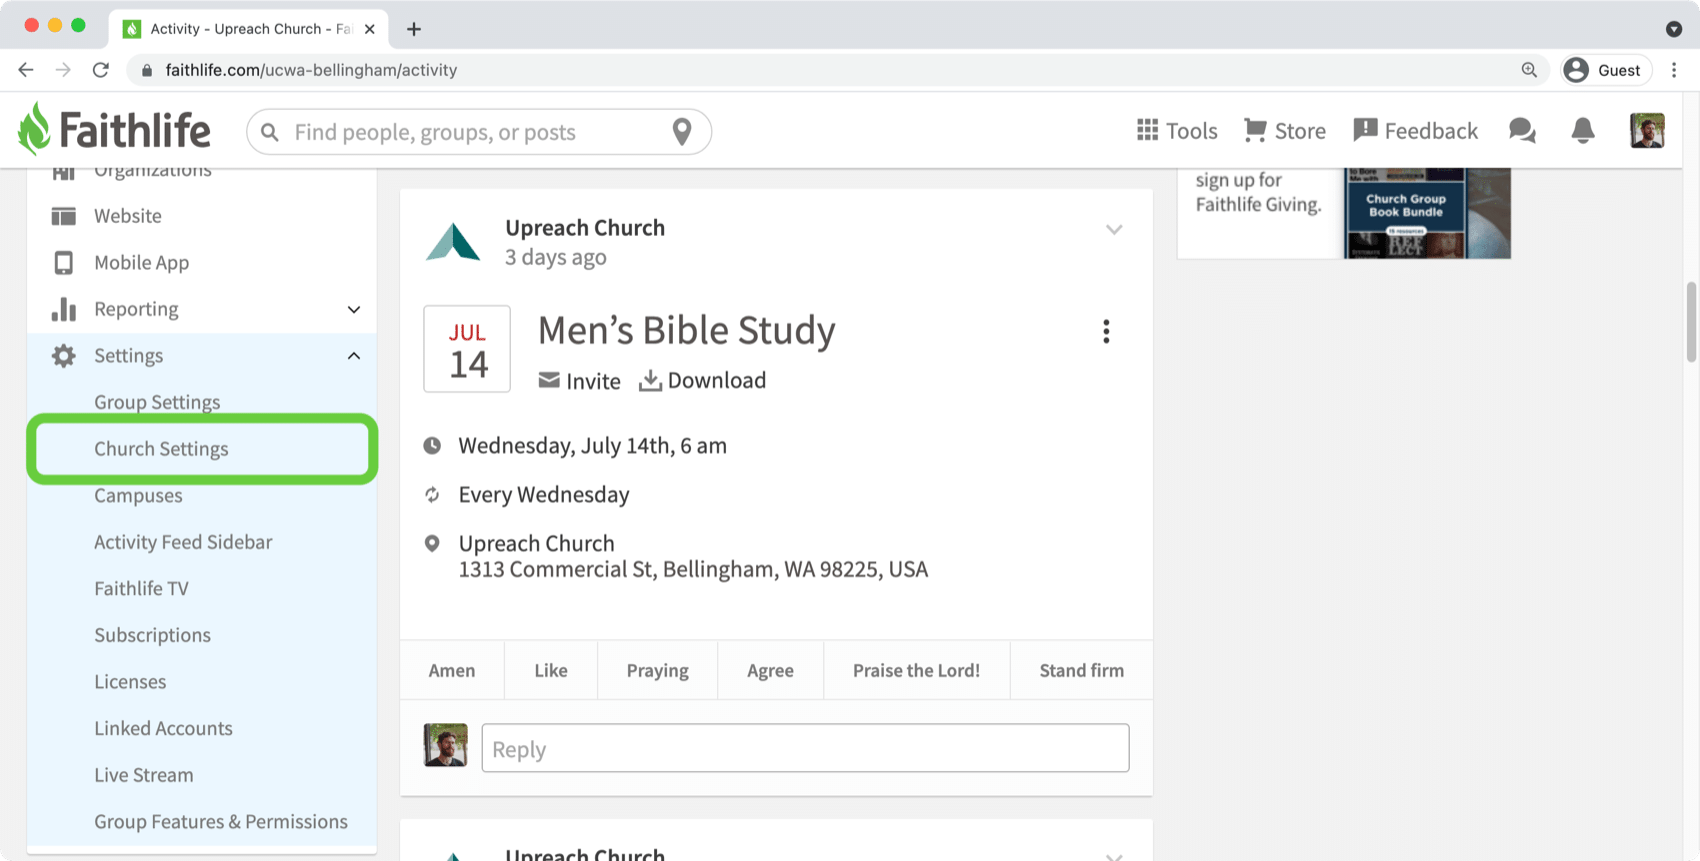Click the Reply text field
This screenshot has height=861, width=1700.
pos(805,748)
